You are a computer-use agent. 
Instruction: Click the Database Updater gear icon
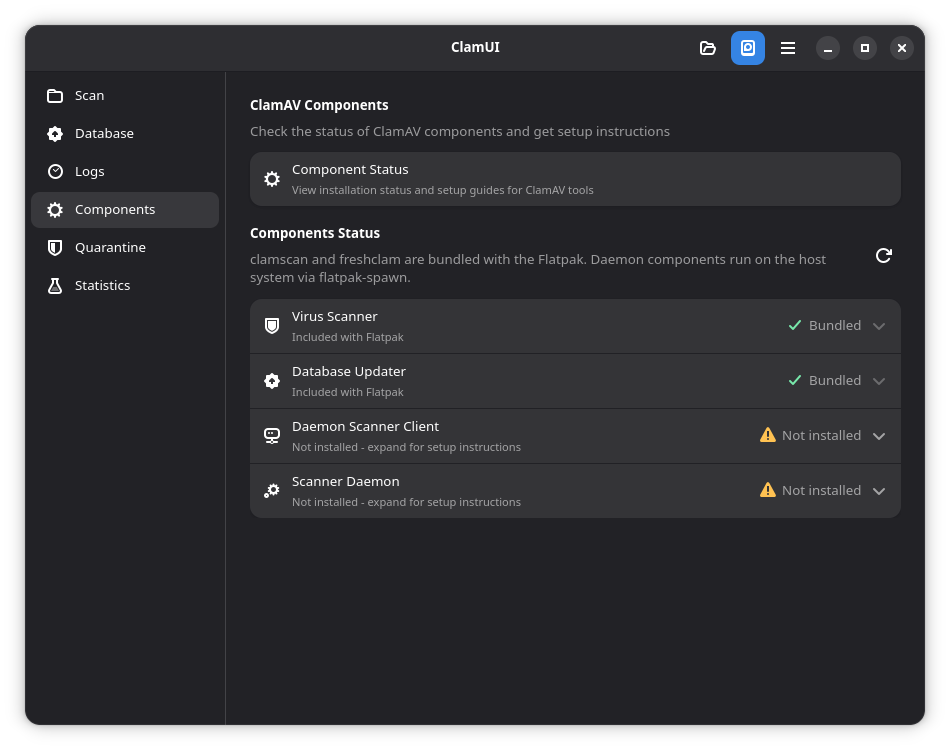272,381
